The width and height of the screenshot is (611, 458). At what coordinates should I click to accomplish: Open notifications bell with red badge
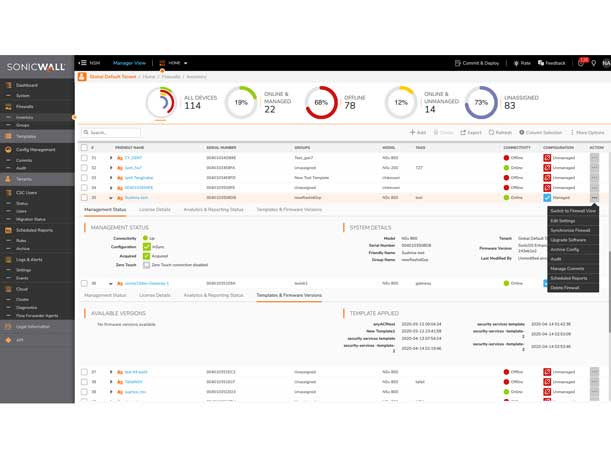[x=580, y=63]
